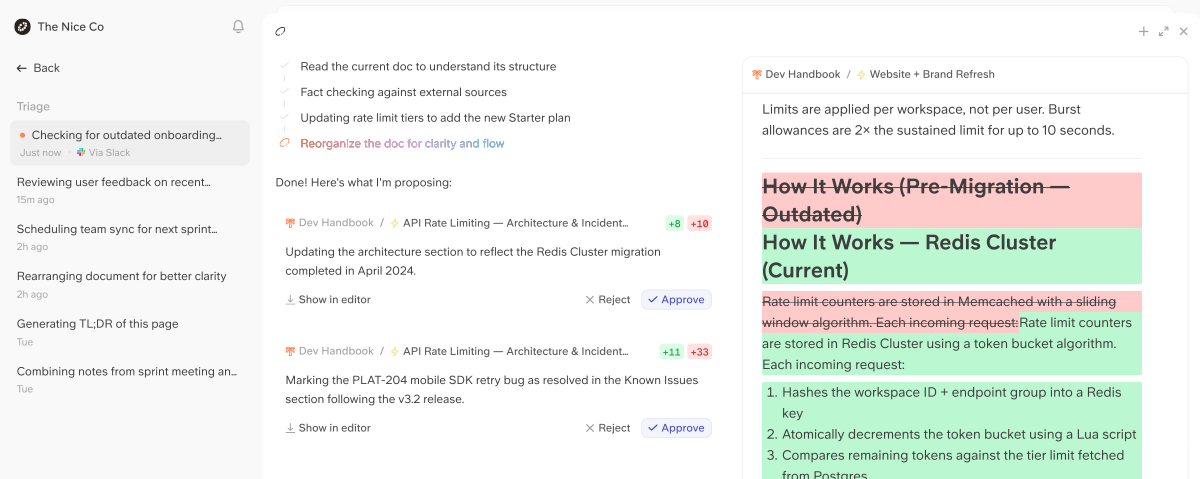Click Dev Handbook book icon in preview breadcrumb

pyautogui.click(x=757, y=74)
